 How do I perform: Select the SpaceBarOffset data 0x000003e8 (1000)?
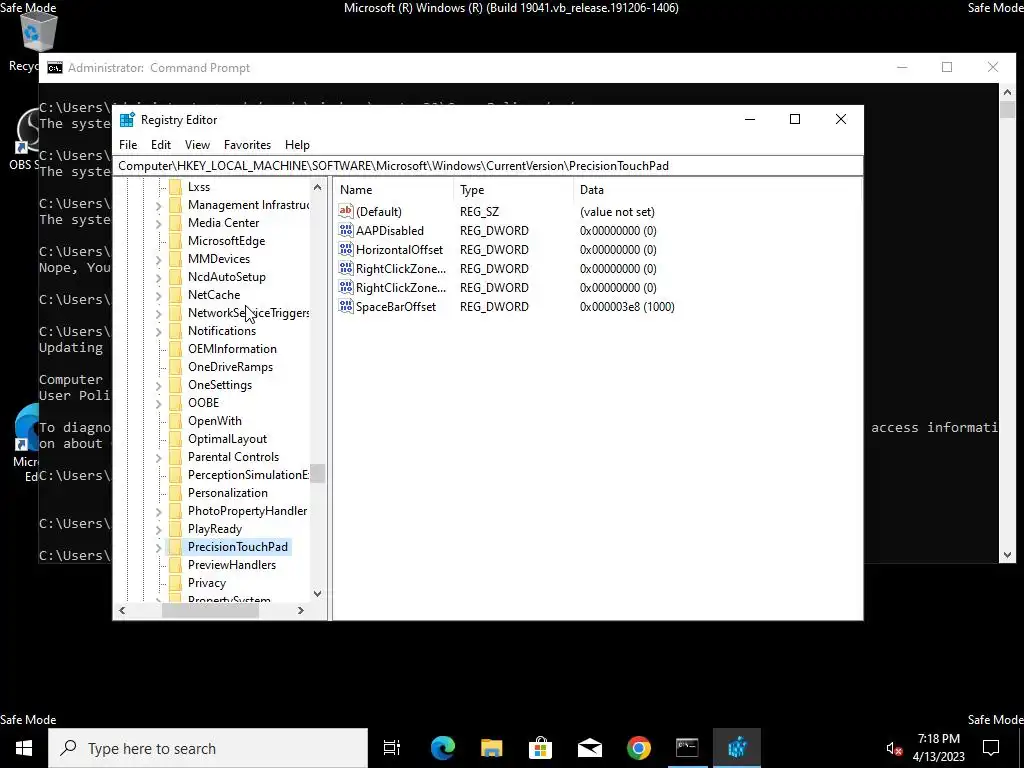pos(627,307)
